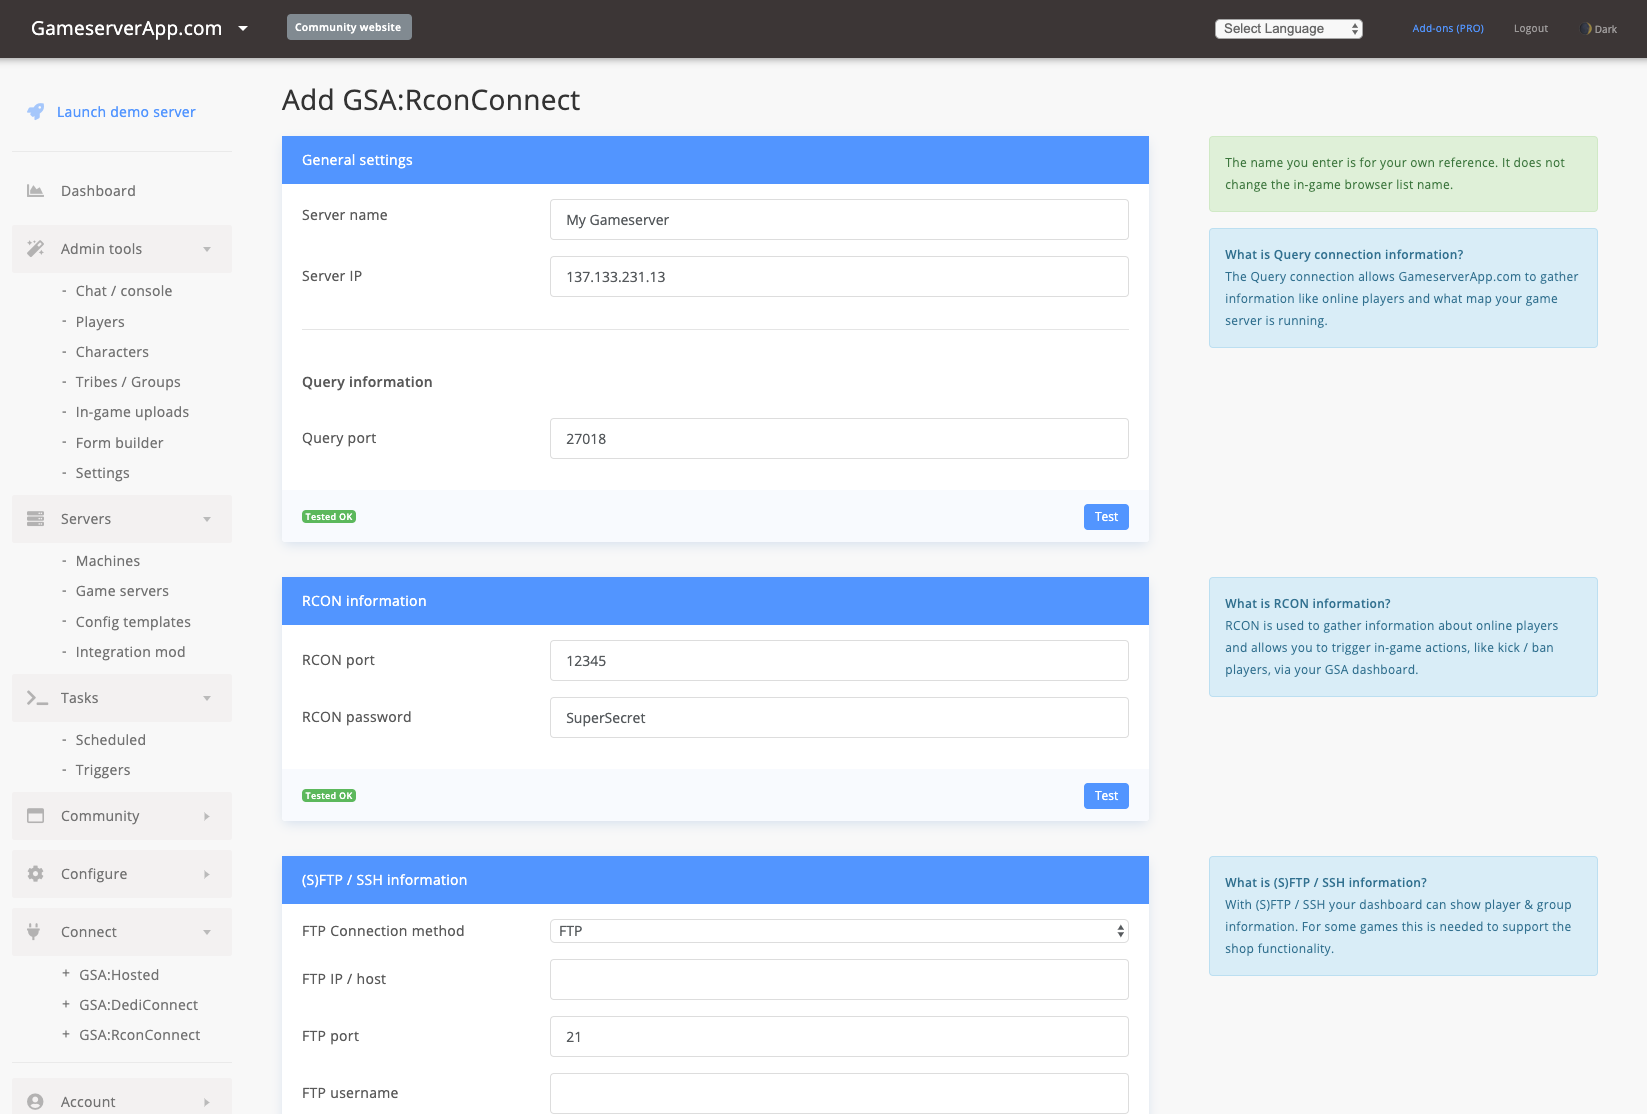Click Tested OK badge in RCON information
The height and width of the screenshot is (1114, 1647).
(329, 796)
